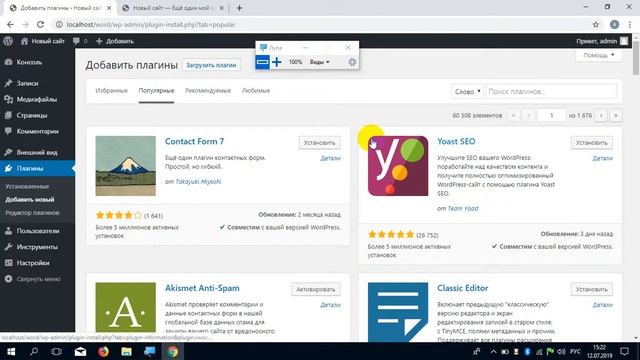The height and width of the screenshot is (360, 640).
Task: Open Детали for Yoast SEO
Action: point(602,158)
